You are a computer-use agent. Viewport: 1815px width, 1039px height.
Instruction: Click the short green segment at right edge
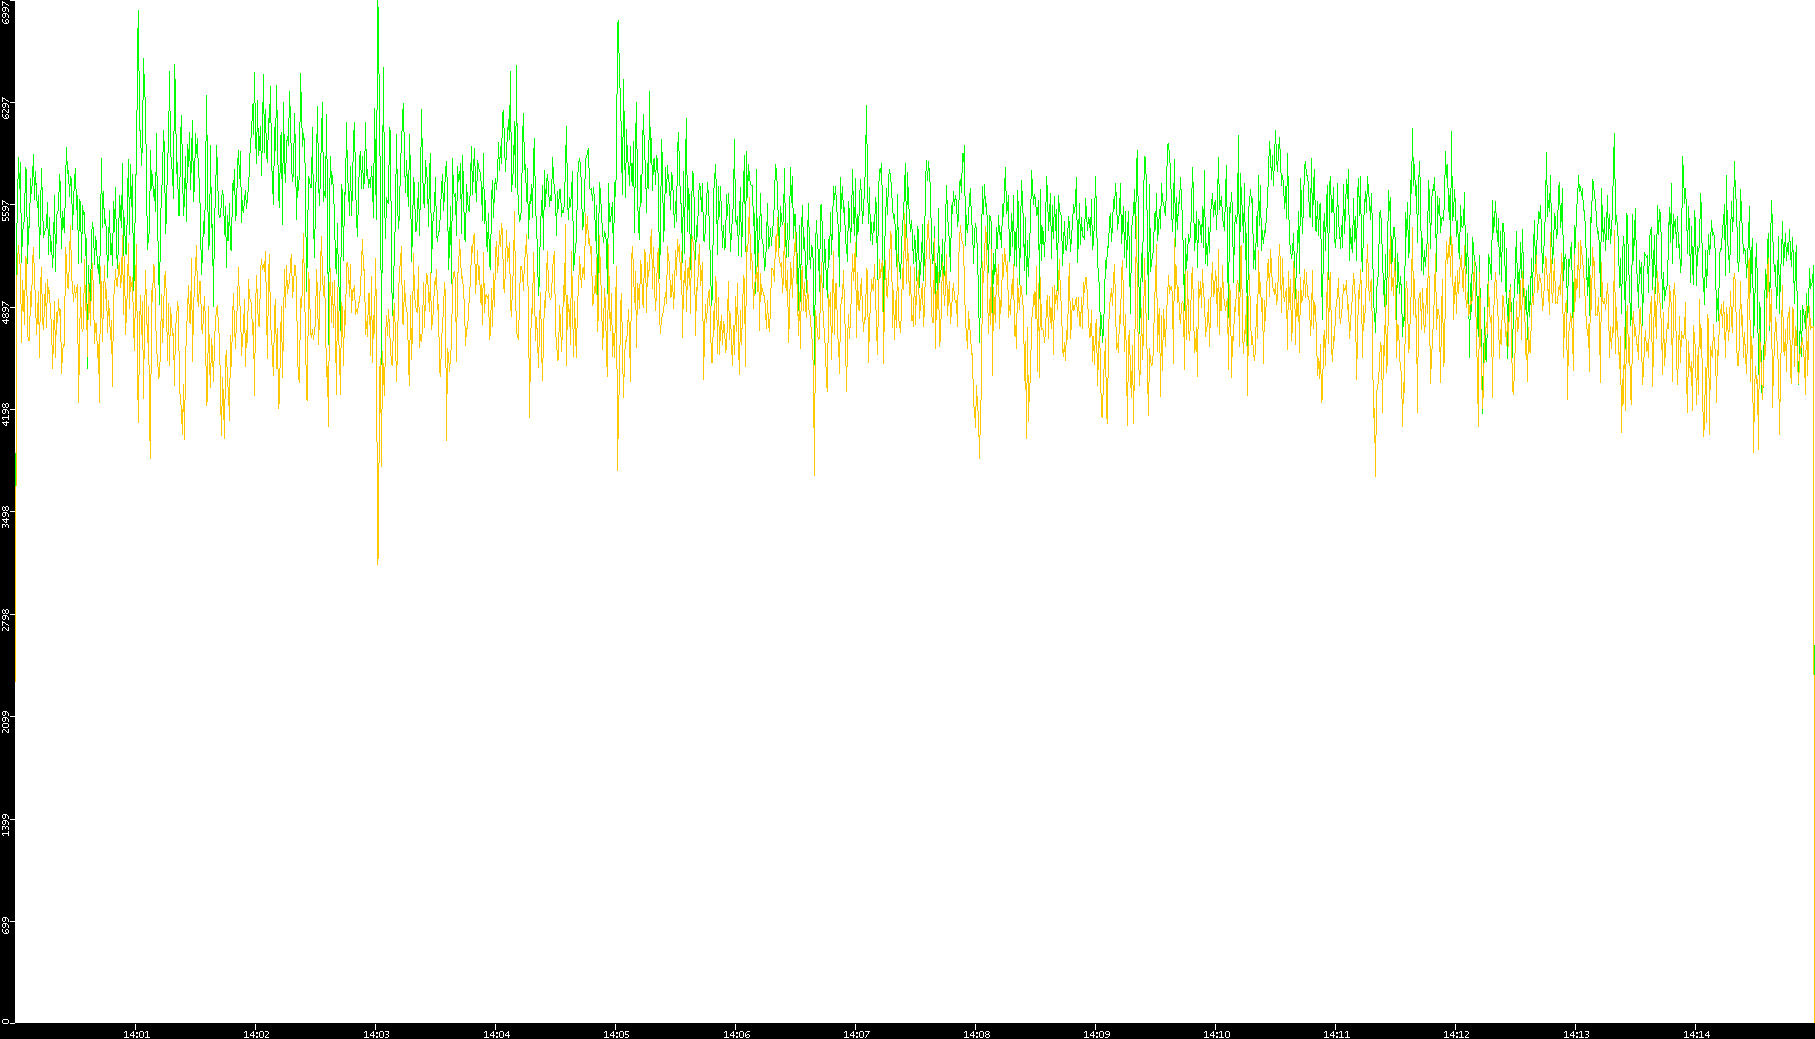coord(1813,660)
